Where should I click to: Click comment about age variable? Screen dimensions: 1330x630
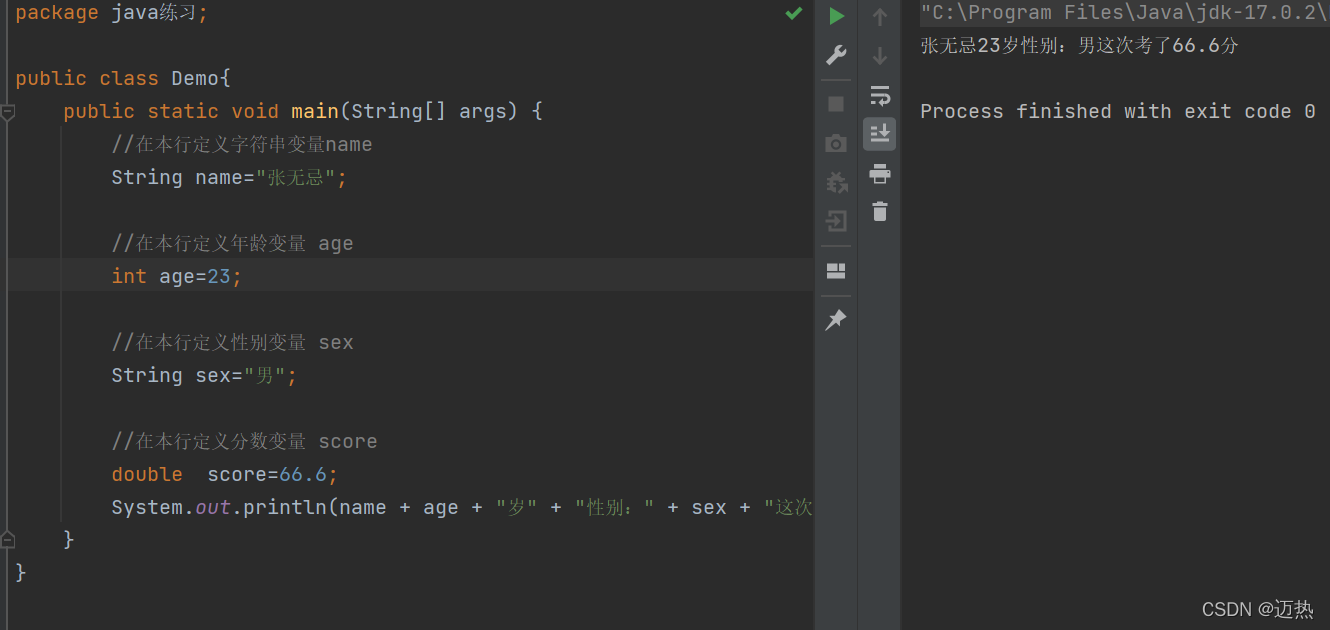[x=232, y=243]
